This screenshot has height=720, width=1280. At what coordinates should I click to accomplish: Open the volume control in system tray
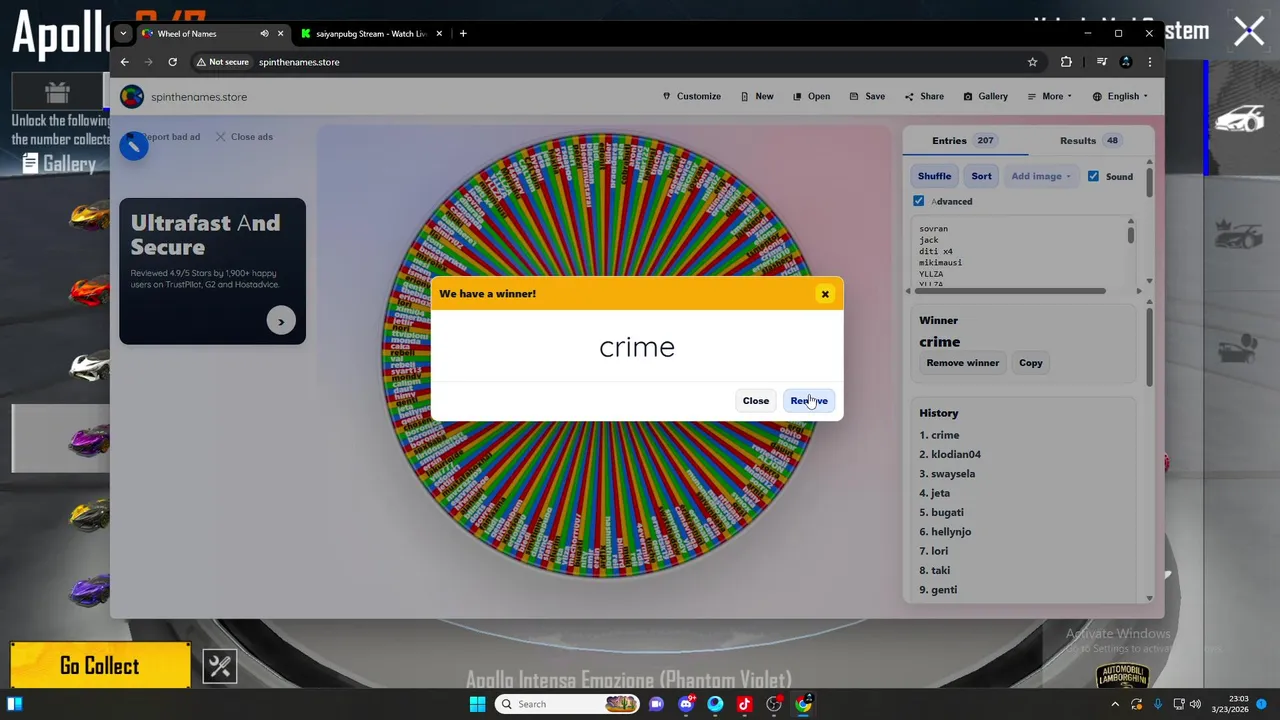point(1195,704)
